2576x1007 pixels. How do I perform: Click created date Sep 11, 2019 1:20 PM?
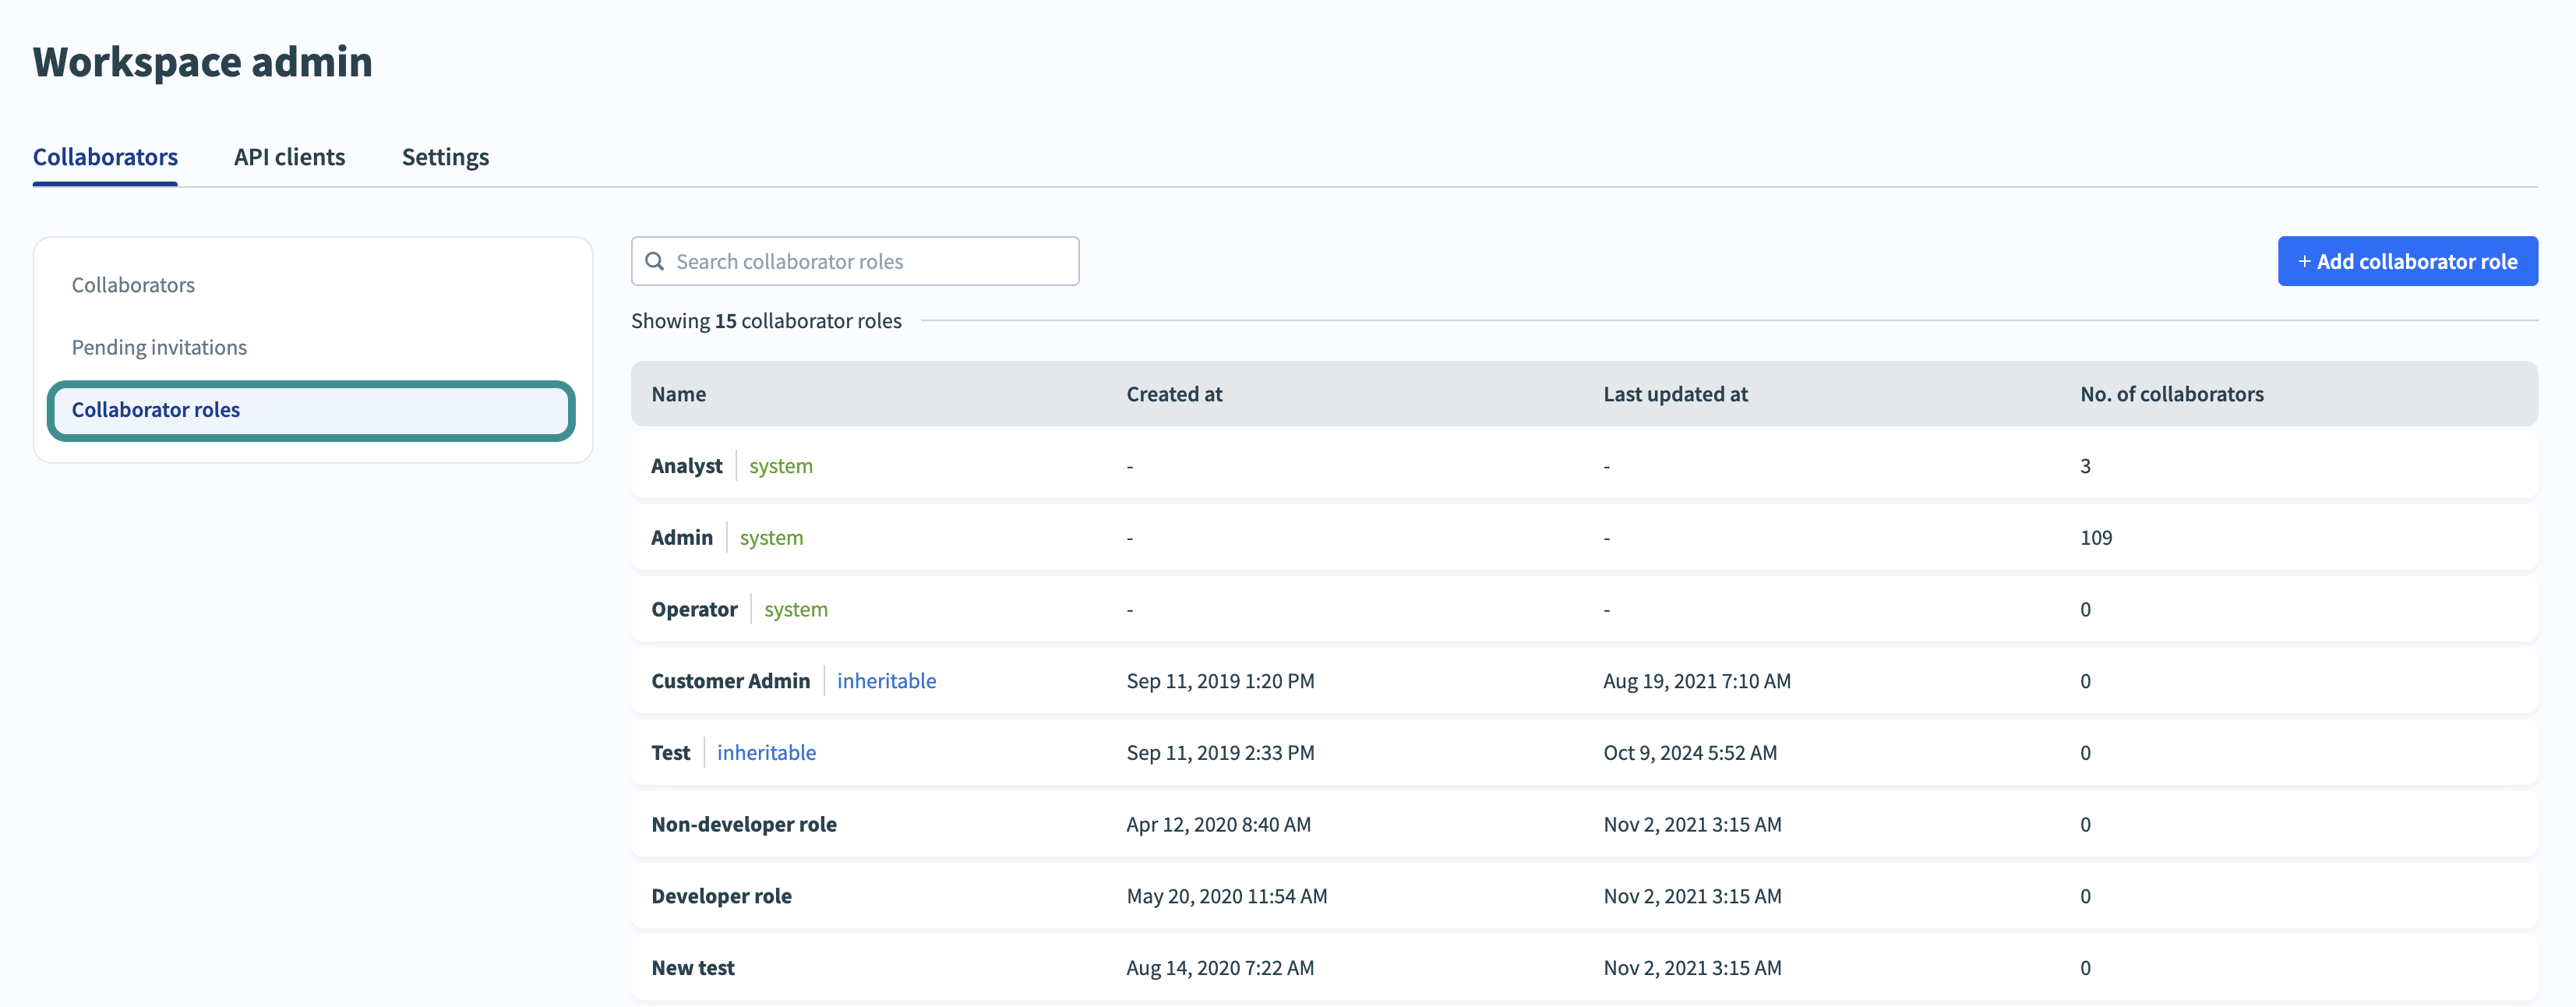(1220, 681)
